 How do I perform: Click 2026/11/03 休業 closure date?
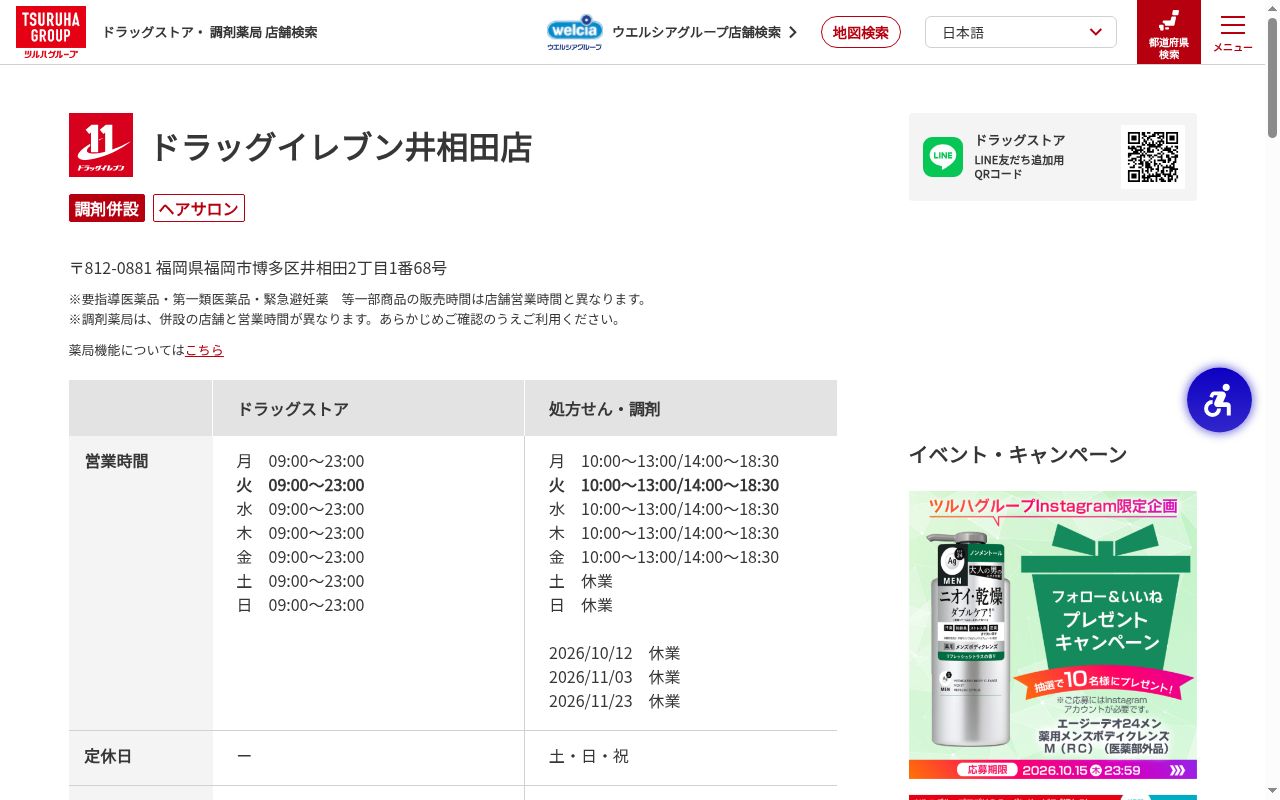coord(614,677)
